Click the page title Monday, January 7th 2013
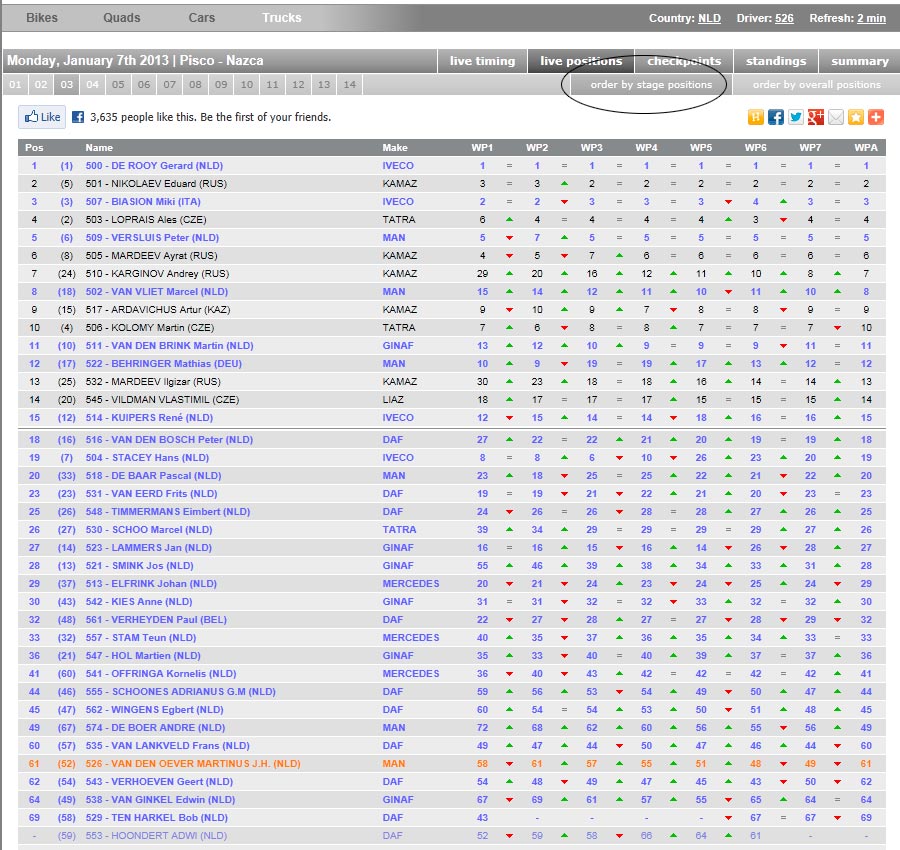The height and width of the screenshot is (850, 900). click(x=88, y=60)
